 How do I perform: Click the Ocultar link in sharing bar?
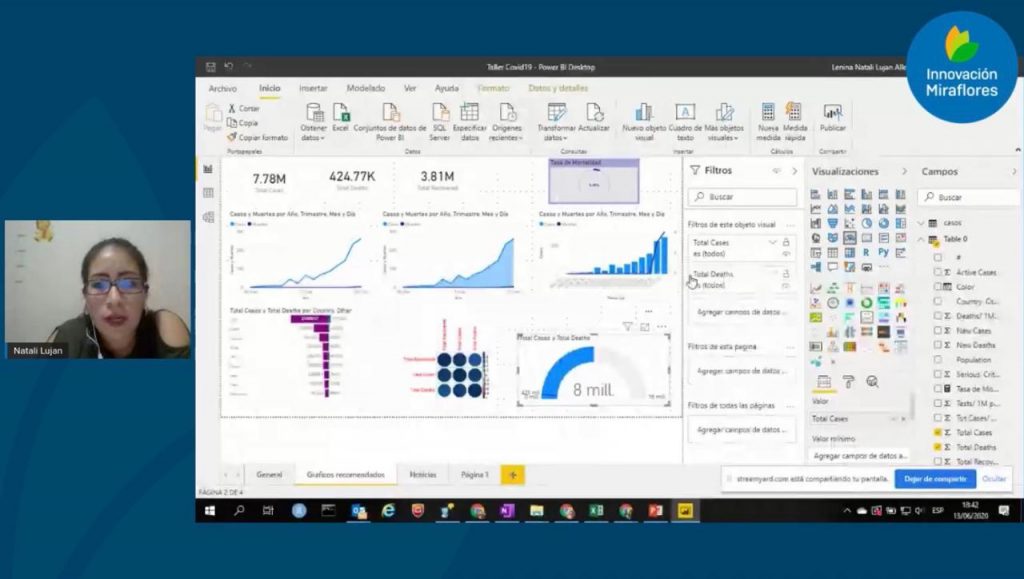coord(994,478)
